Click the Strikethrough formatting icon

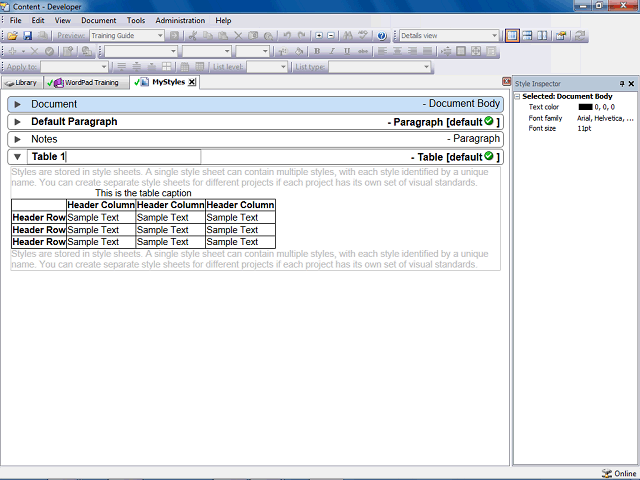pyautogui.click(x=362, y=51)
